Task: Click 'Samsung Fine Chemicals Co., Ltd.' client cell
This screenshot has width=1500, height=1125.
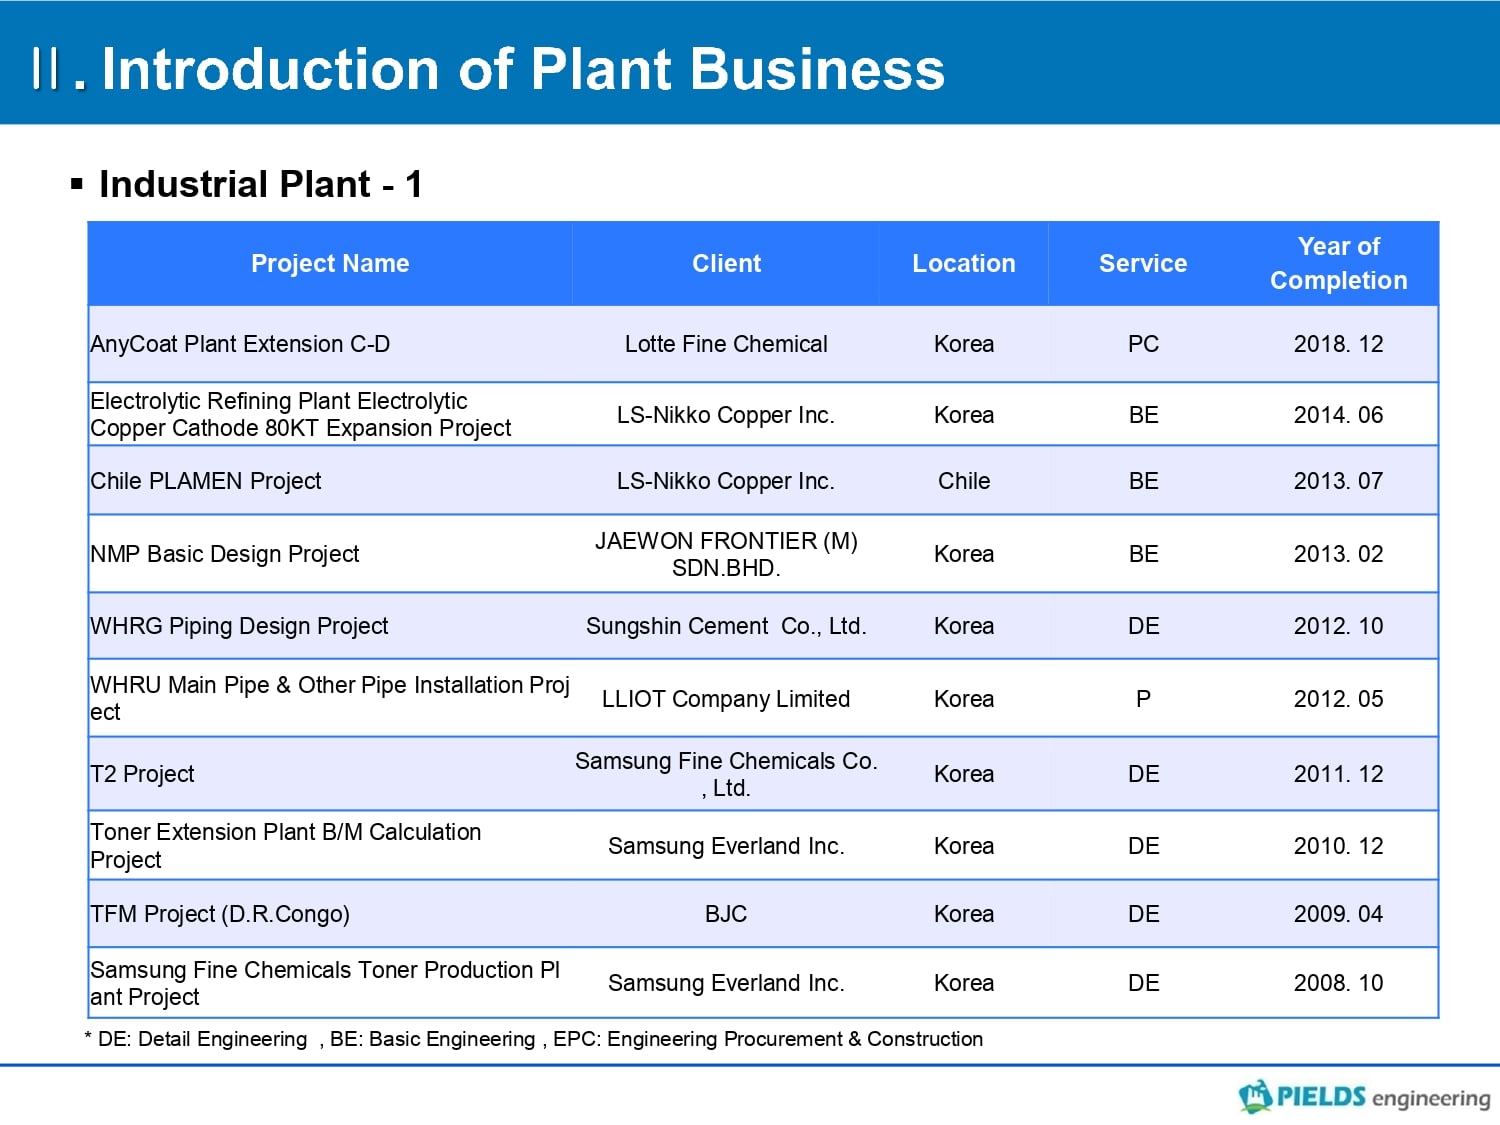Action: [x=726, y=774]
